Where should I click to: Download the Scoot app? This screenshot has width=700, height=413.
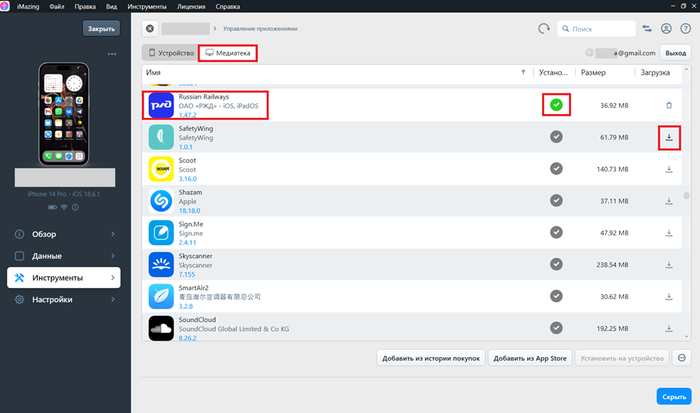pyautogui.click(x=669, y=169)
